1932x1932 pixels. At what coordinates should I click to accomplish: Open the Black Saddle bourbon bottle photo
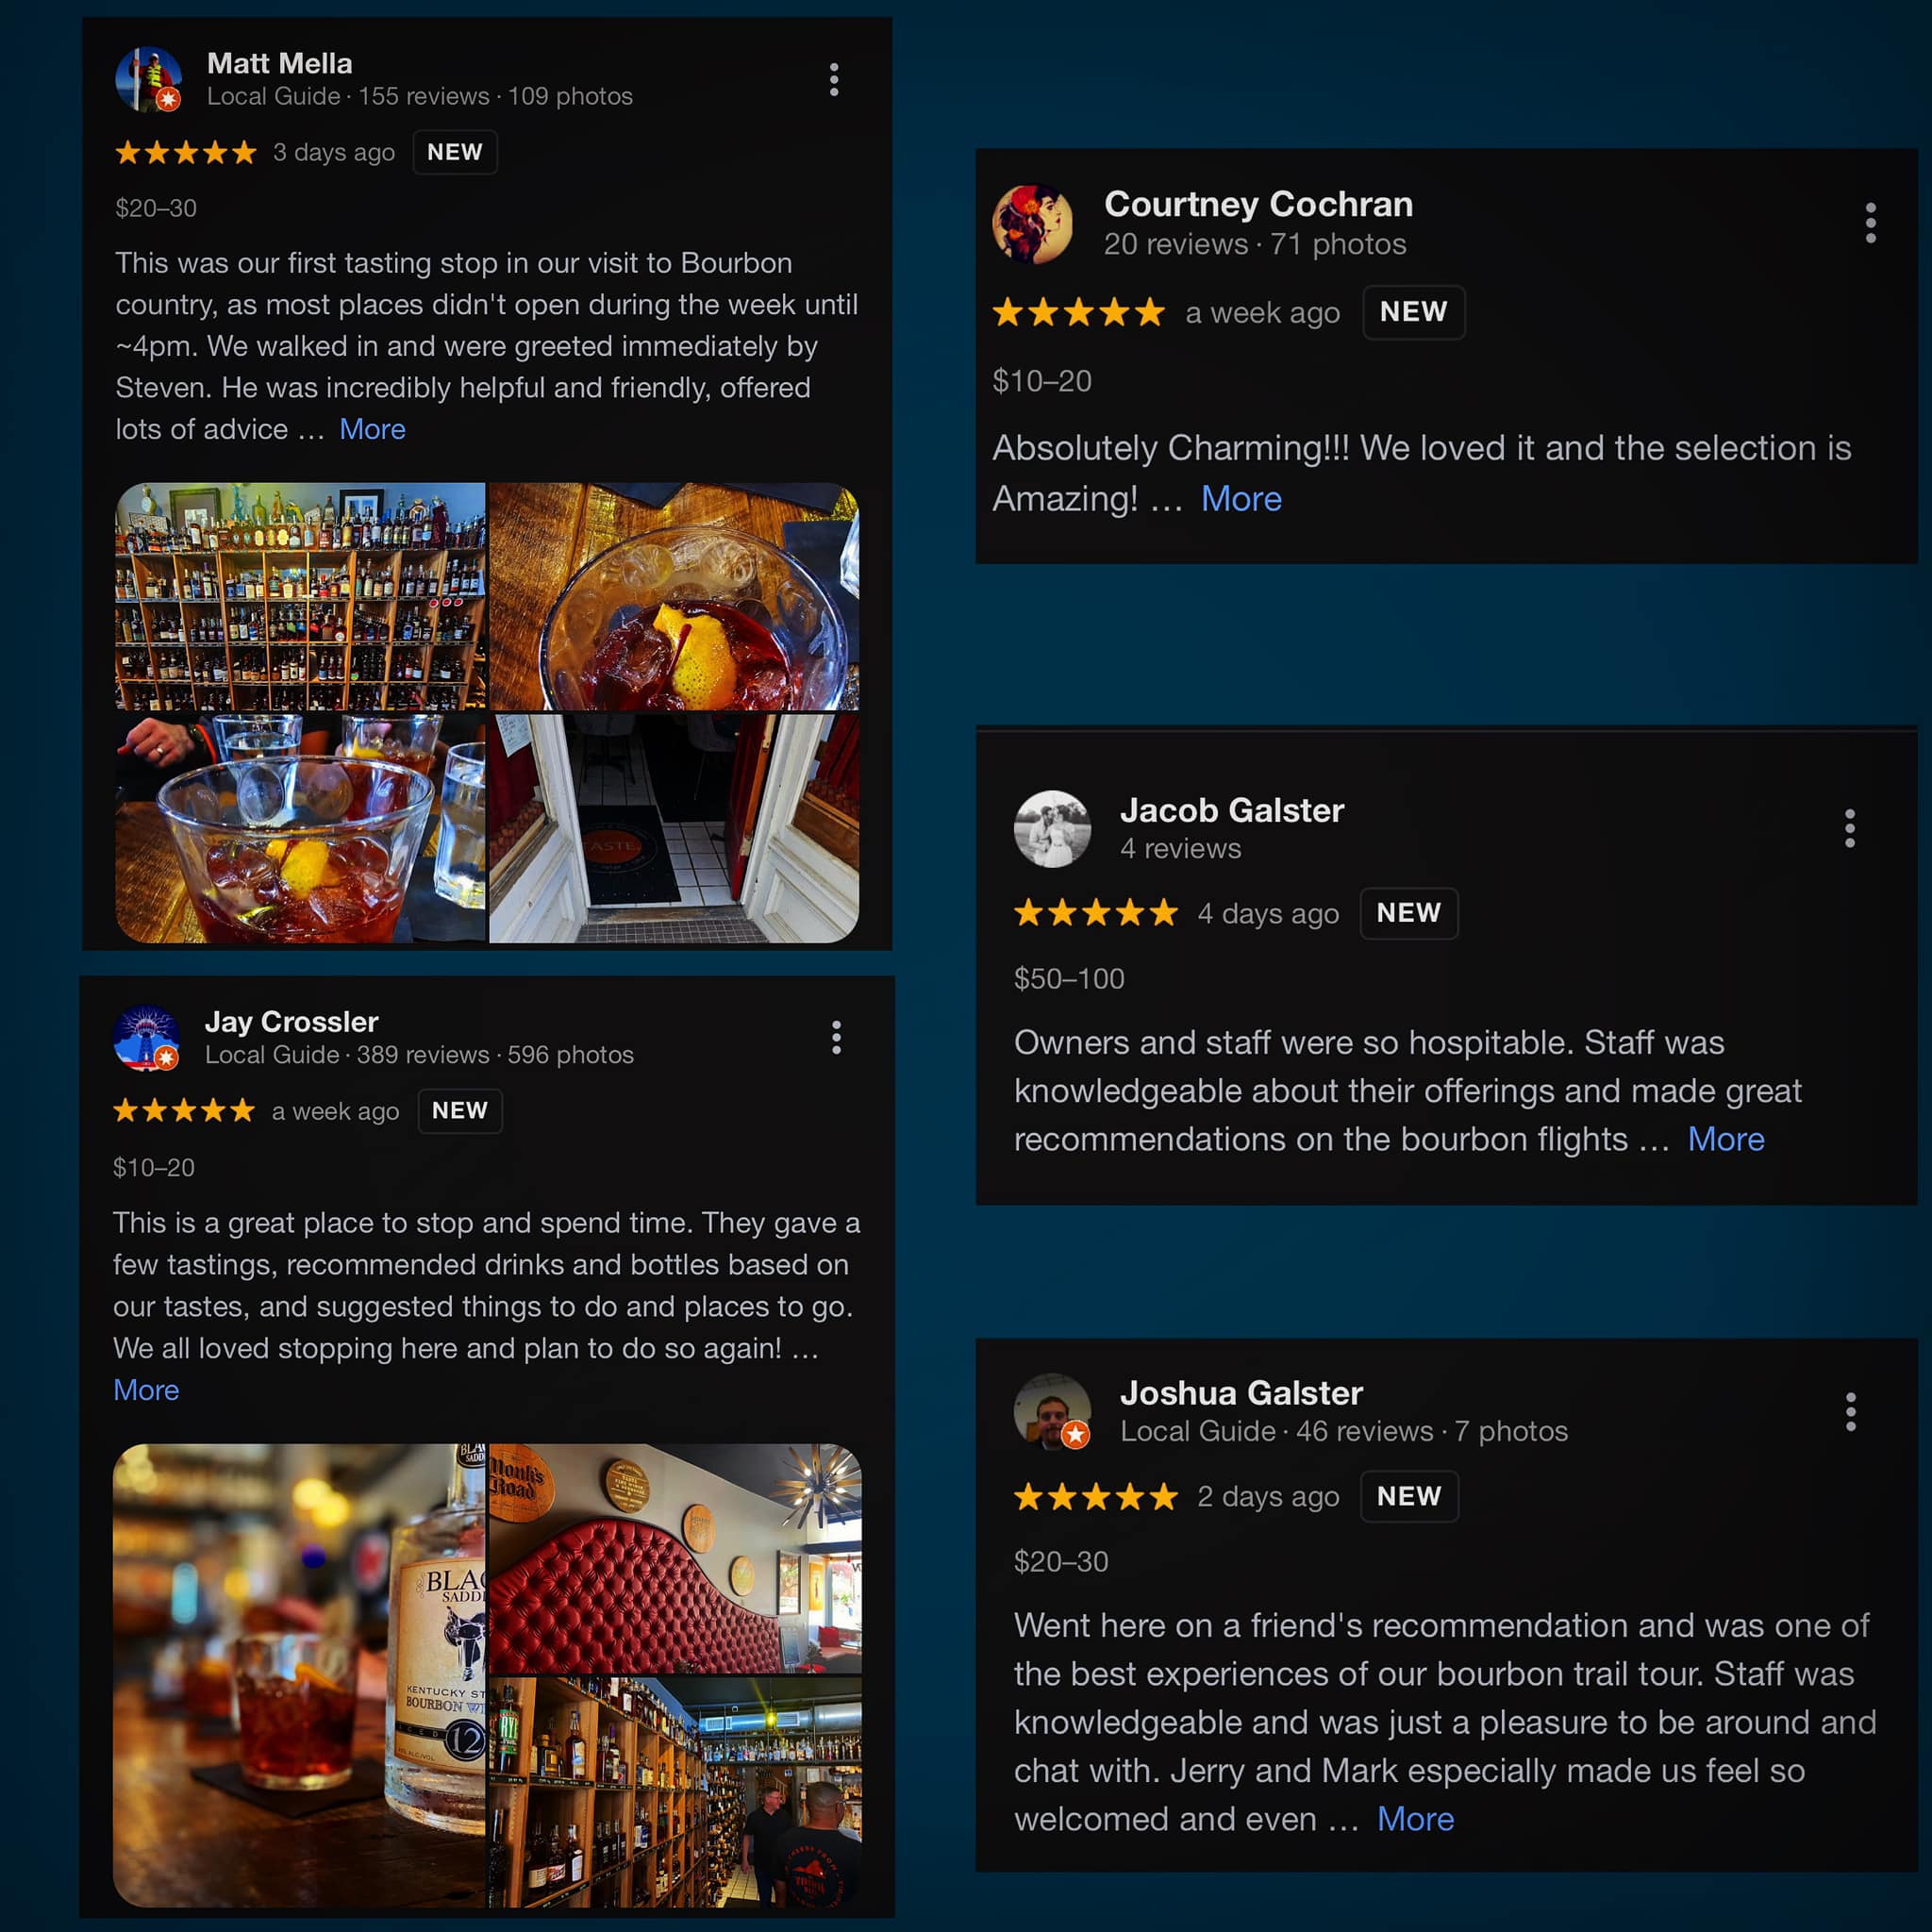coord(299,1675)
